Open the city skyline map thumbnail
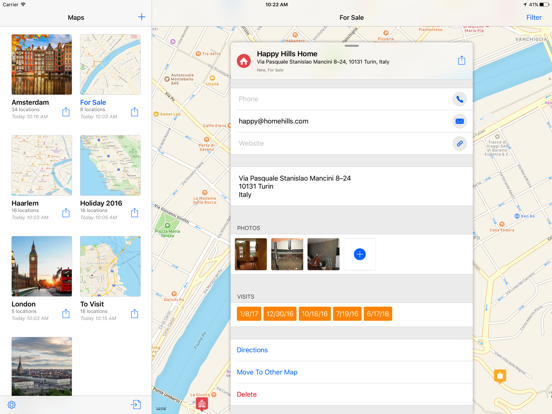552x414 pixels. tap(42, 366)
